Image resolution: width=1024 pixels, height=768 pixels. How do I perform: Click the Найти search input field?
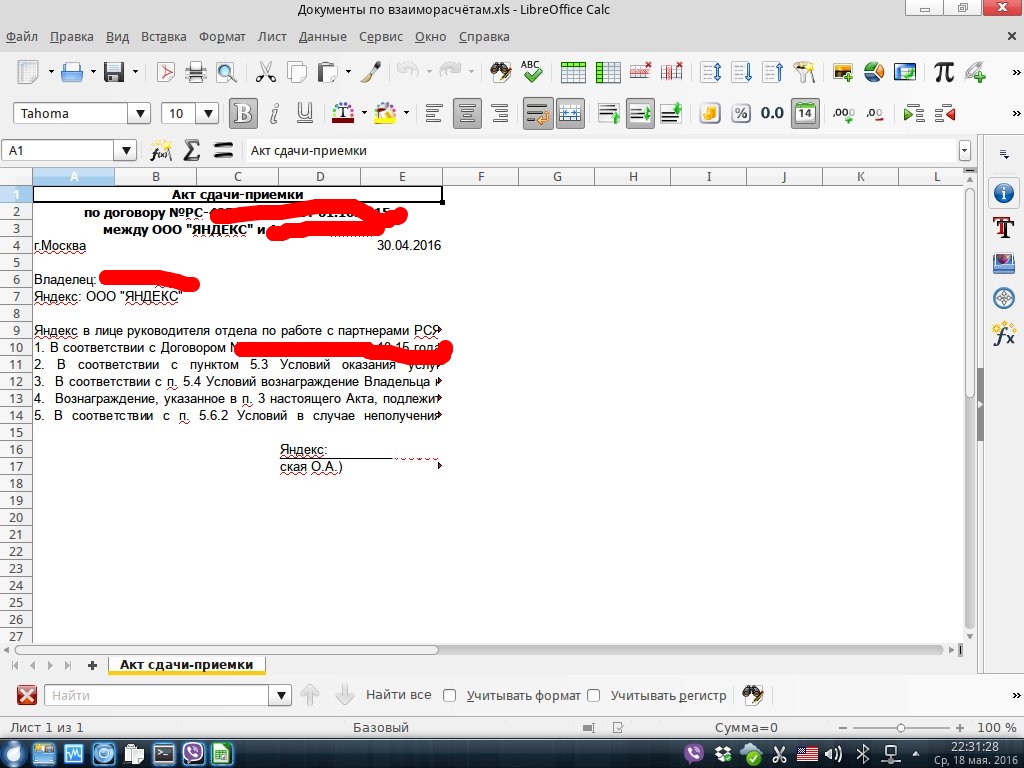157,696
